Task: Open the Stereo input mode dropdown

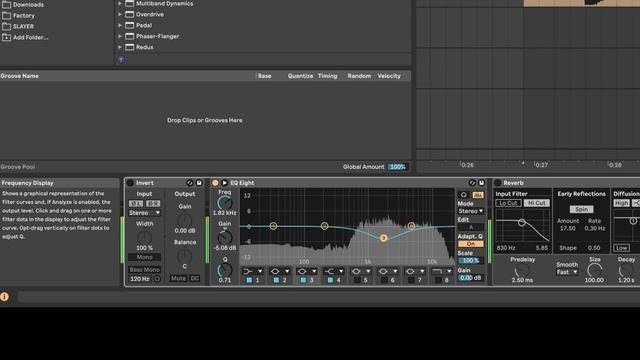Action: (x=144, y=213)
